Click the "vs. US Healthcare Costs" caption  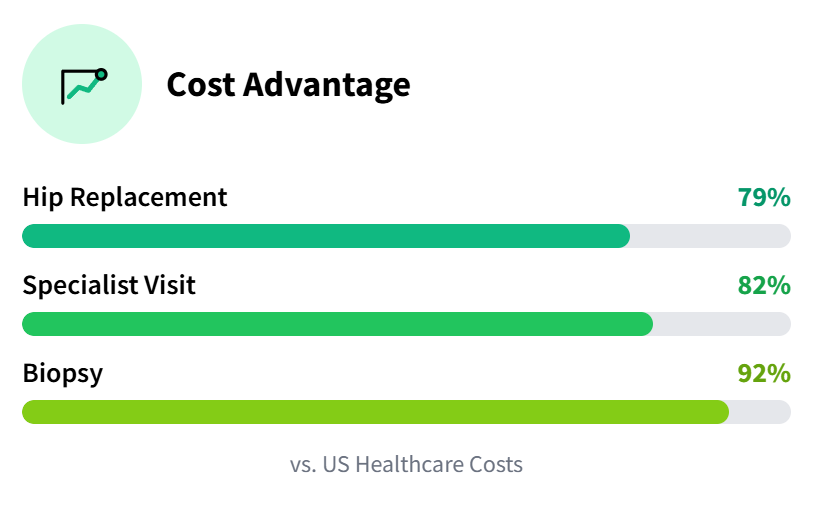point(406,465)
